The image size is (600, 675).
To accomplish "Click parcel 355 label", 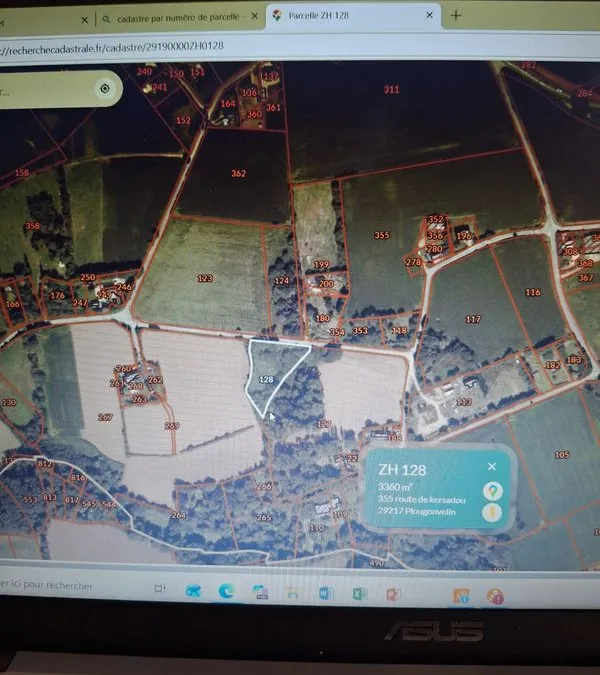I will pyautogui.click(x=382, y=235).
